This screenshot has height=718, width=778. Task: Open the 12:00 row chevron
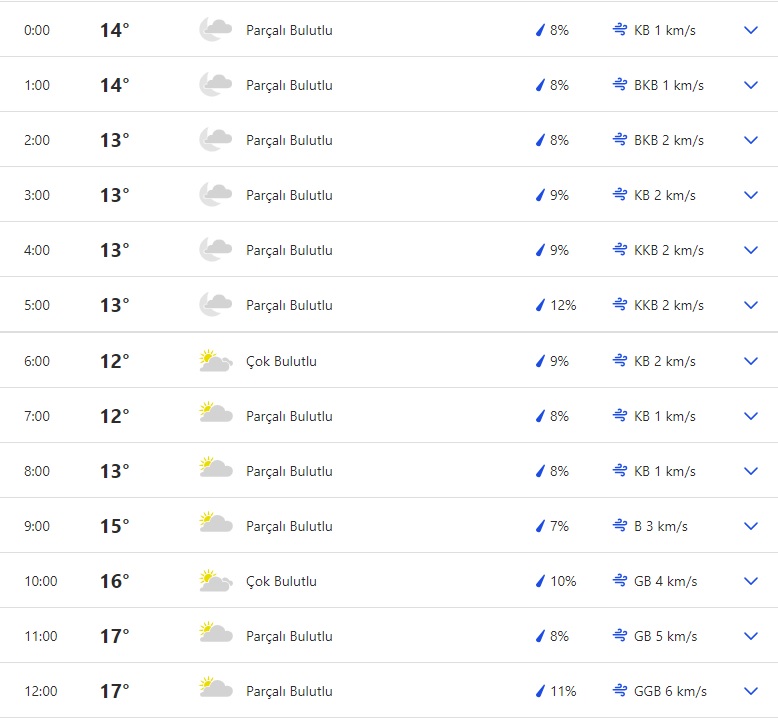point(751,691)
